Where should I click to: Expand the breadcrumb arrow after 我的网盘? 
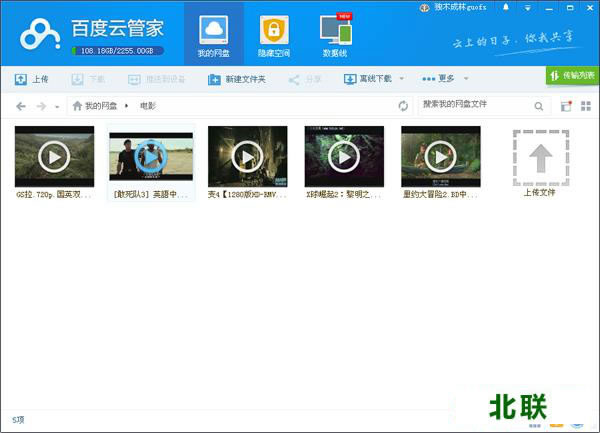point(127,106)
